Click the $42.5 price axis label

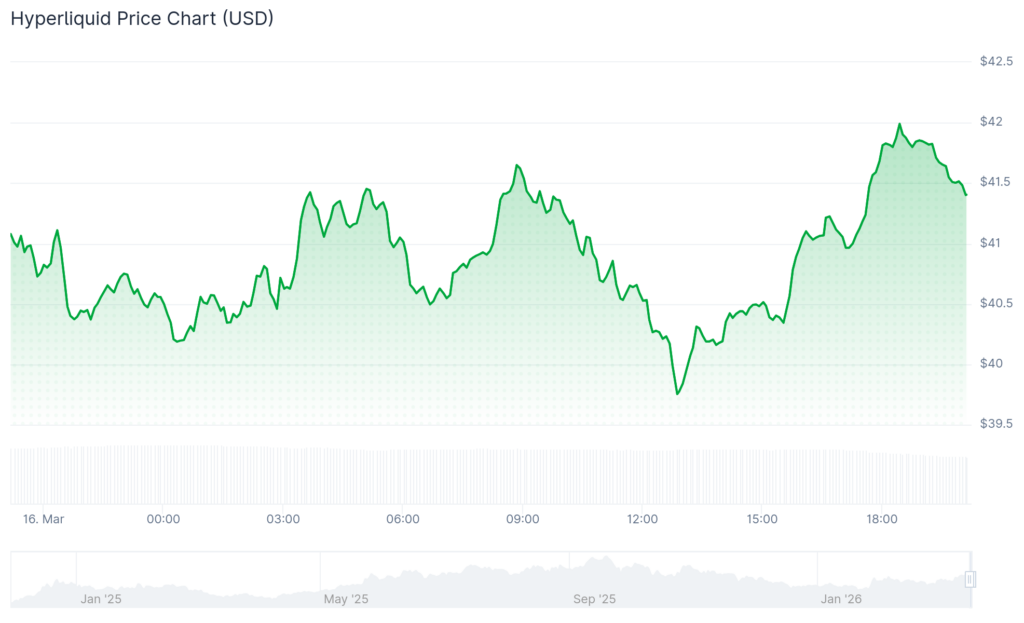(996, 61)
